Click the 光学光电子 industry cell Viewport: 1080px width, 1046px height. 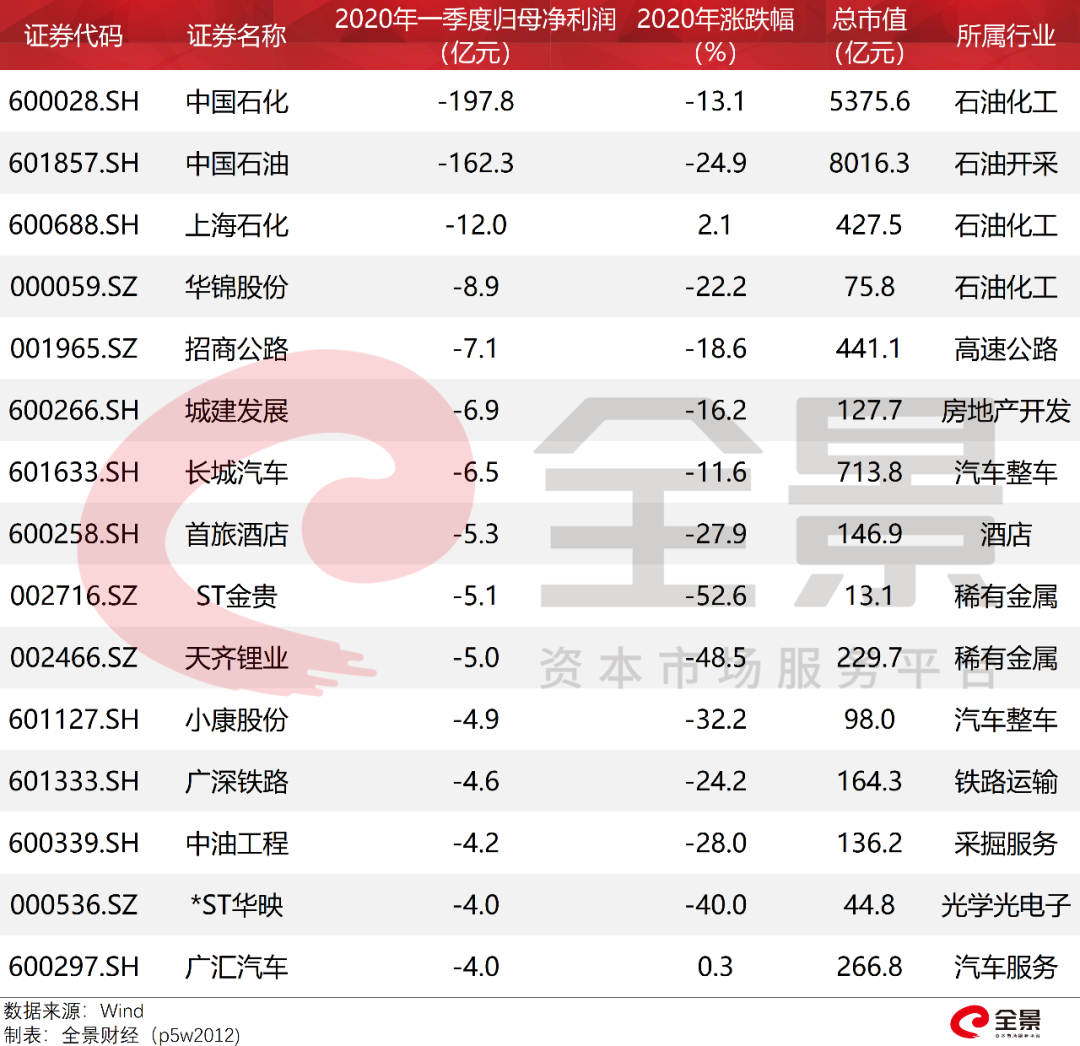(1006, 905)
